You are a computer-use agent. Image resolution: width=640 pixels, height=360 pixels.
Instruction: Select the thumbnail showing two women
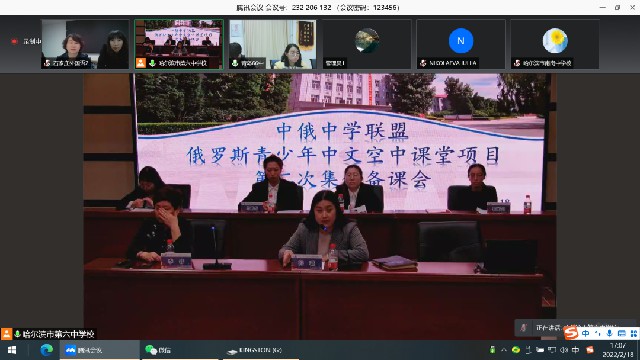pyautogui.click(x=85, y=44)
